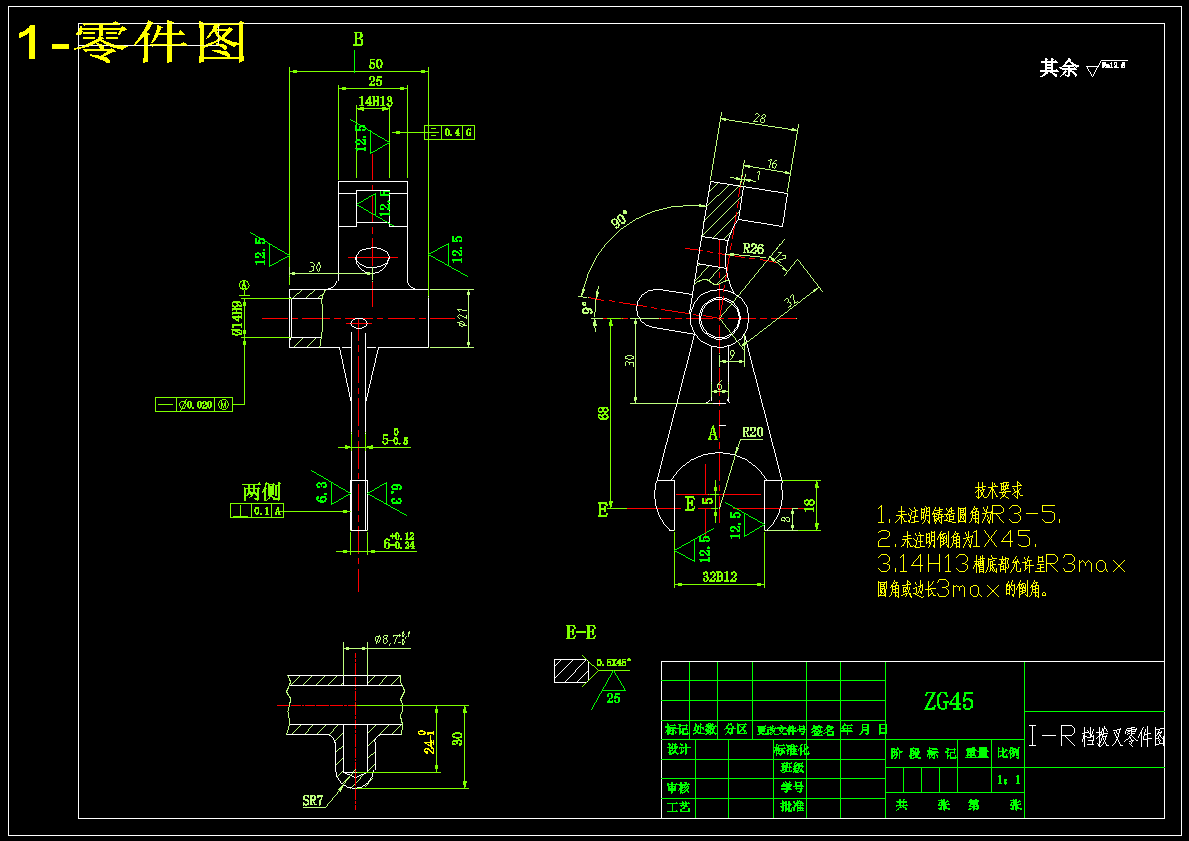
Task: Select the "批准" cell
Action: [x=792, y=806]
